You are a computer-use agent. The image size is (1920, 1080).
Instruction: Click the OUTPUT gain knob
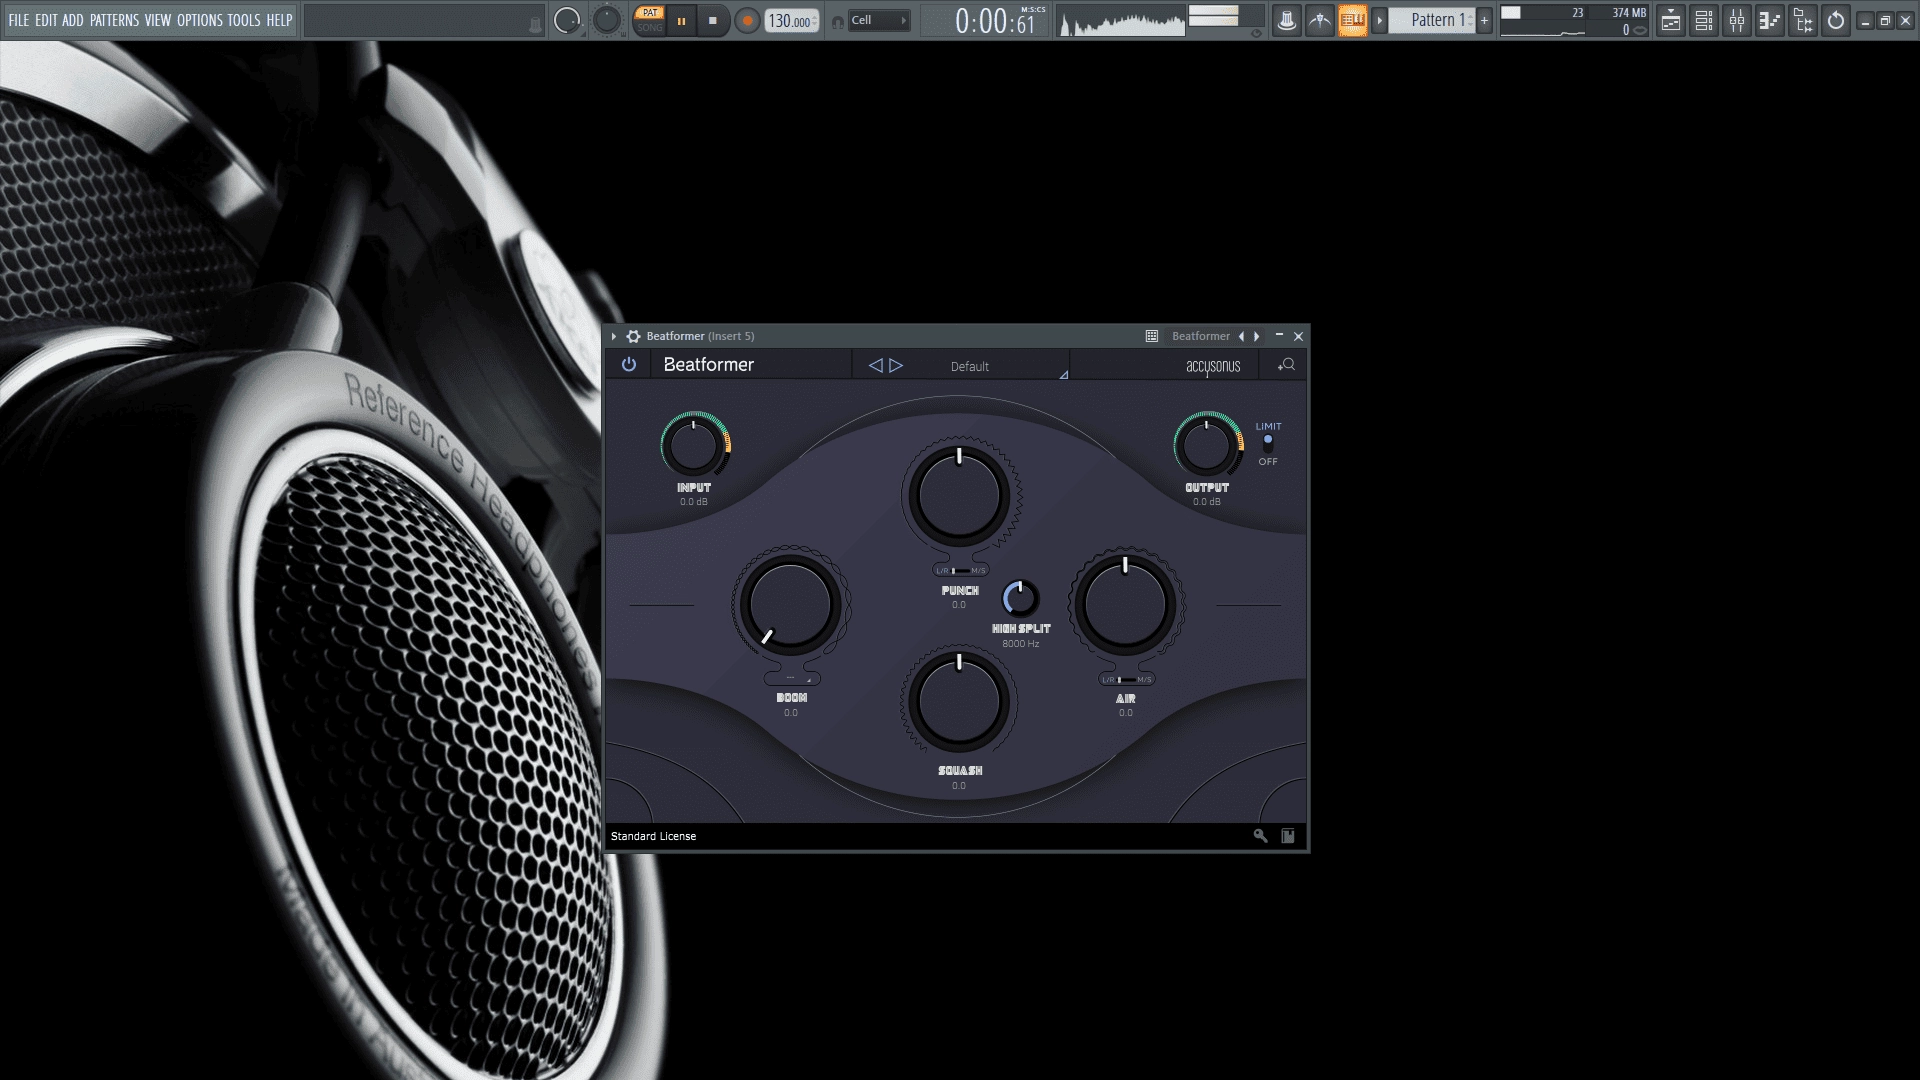1207,447
